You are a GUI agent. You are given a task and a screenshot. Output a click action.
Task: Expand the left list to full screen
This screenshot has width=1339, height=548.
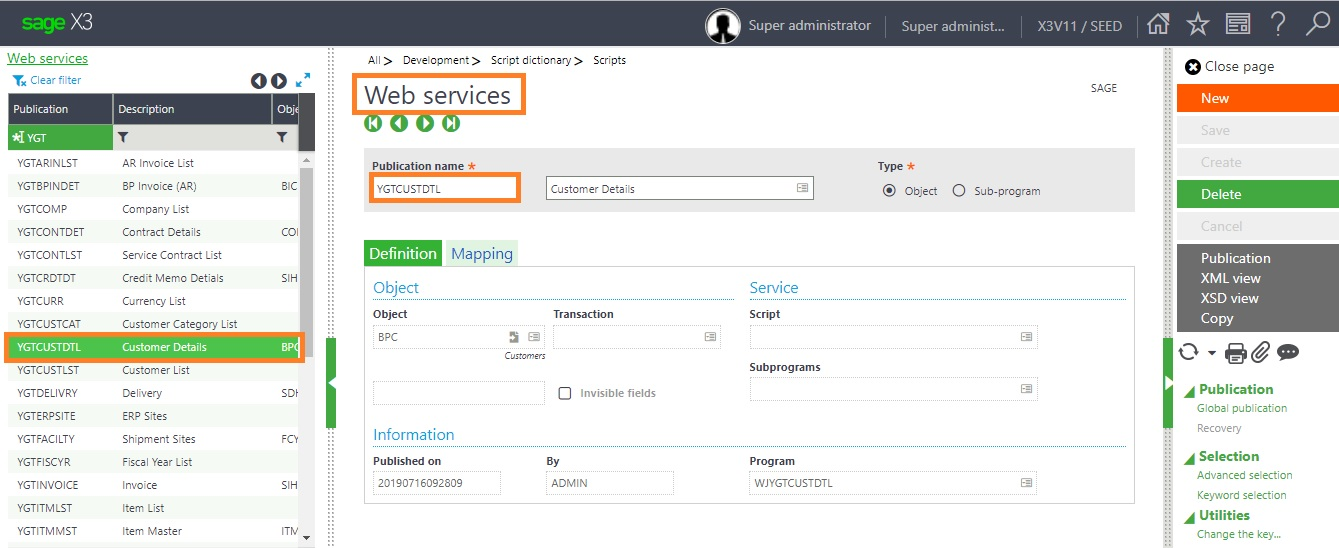pos(303,80)
